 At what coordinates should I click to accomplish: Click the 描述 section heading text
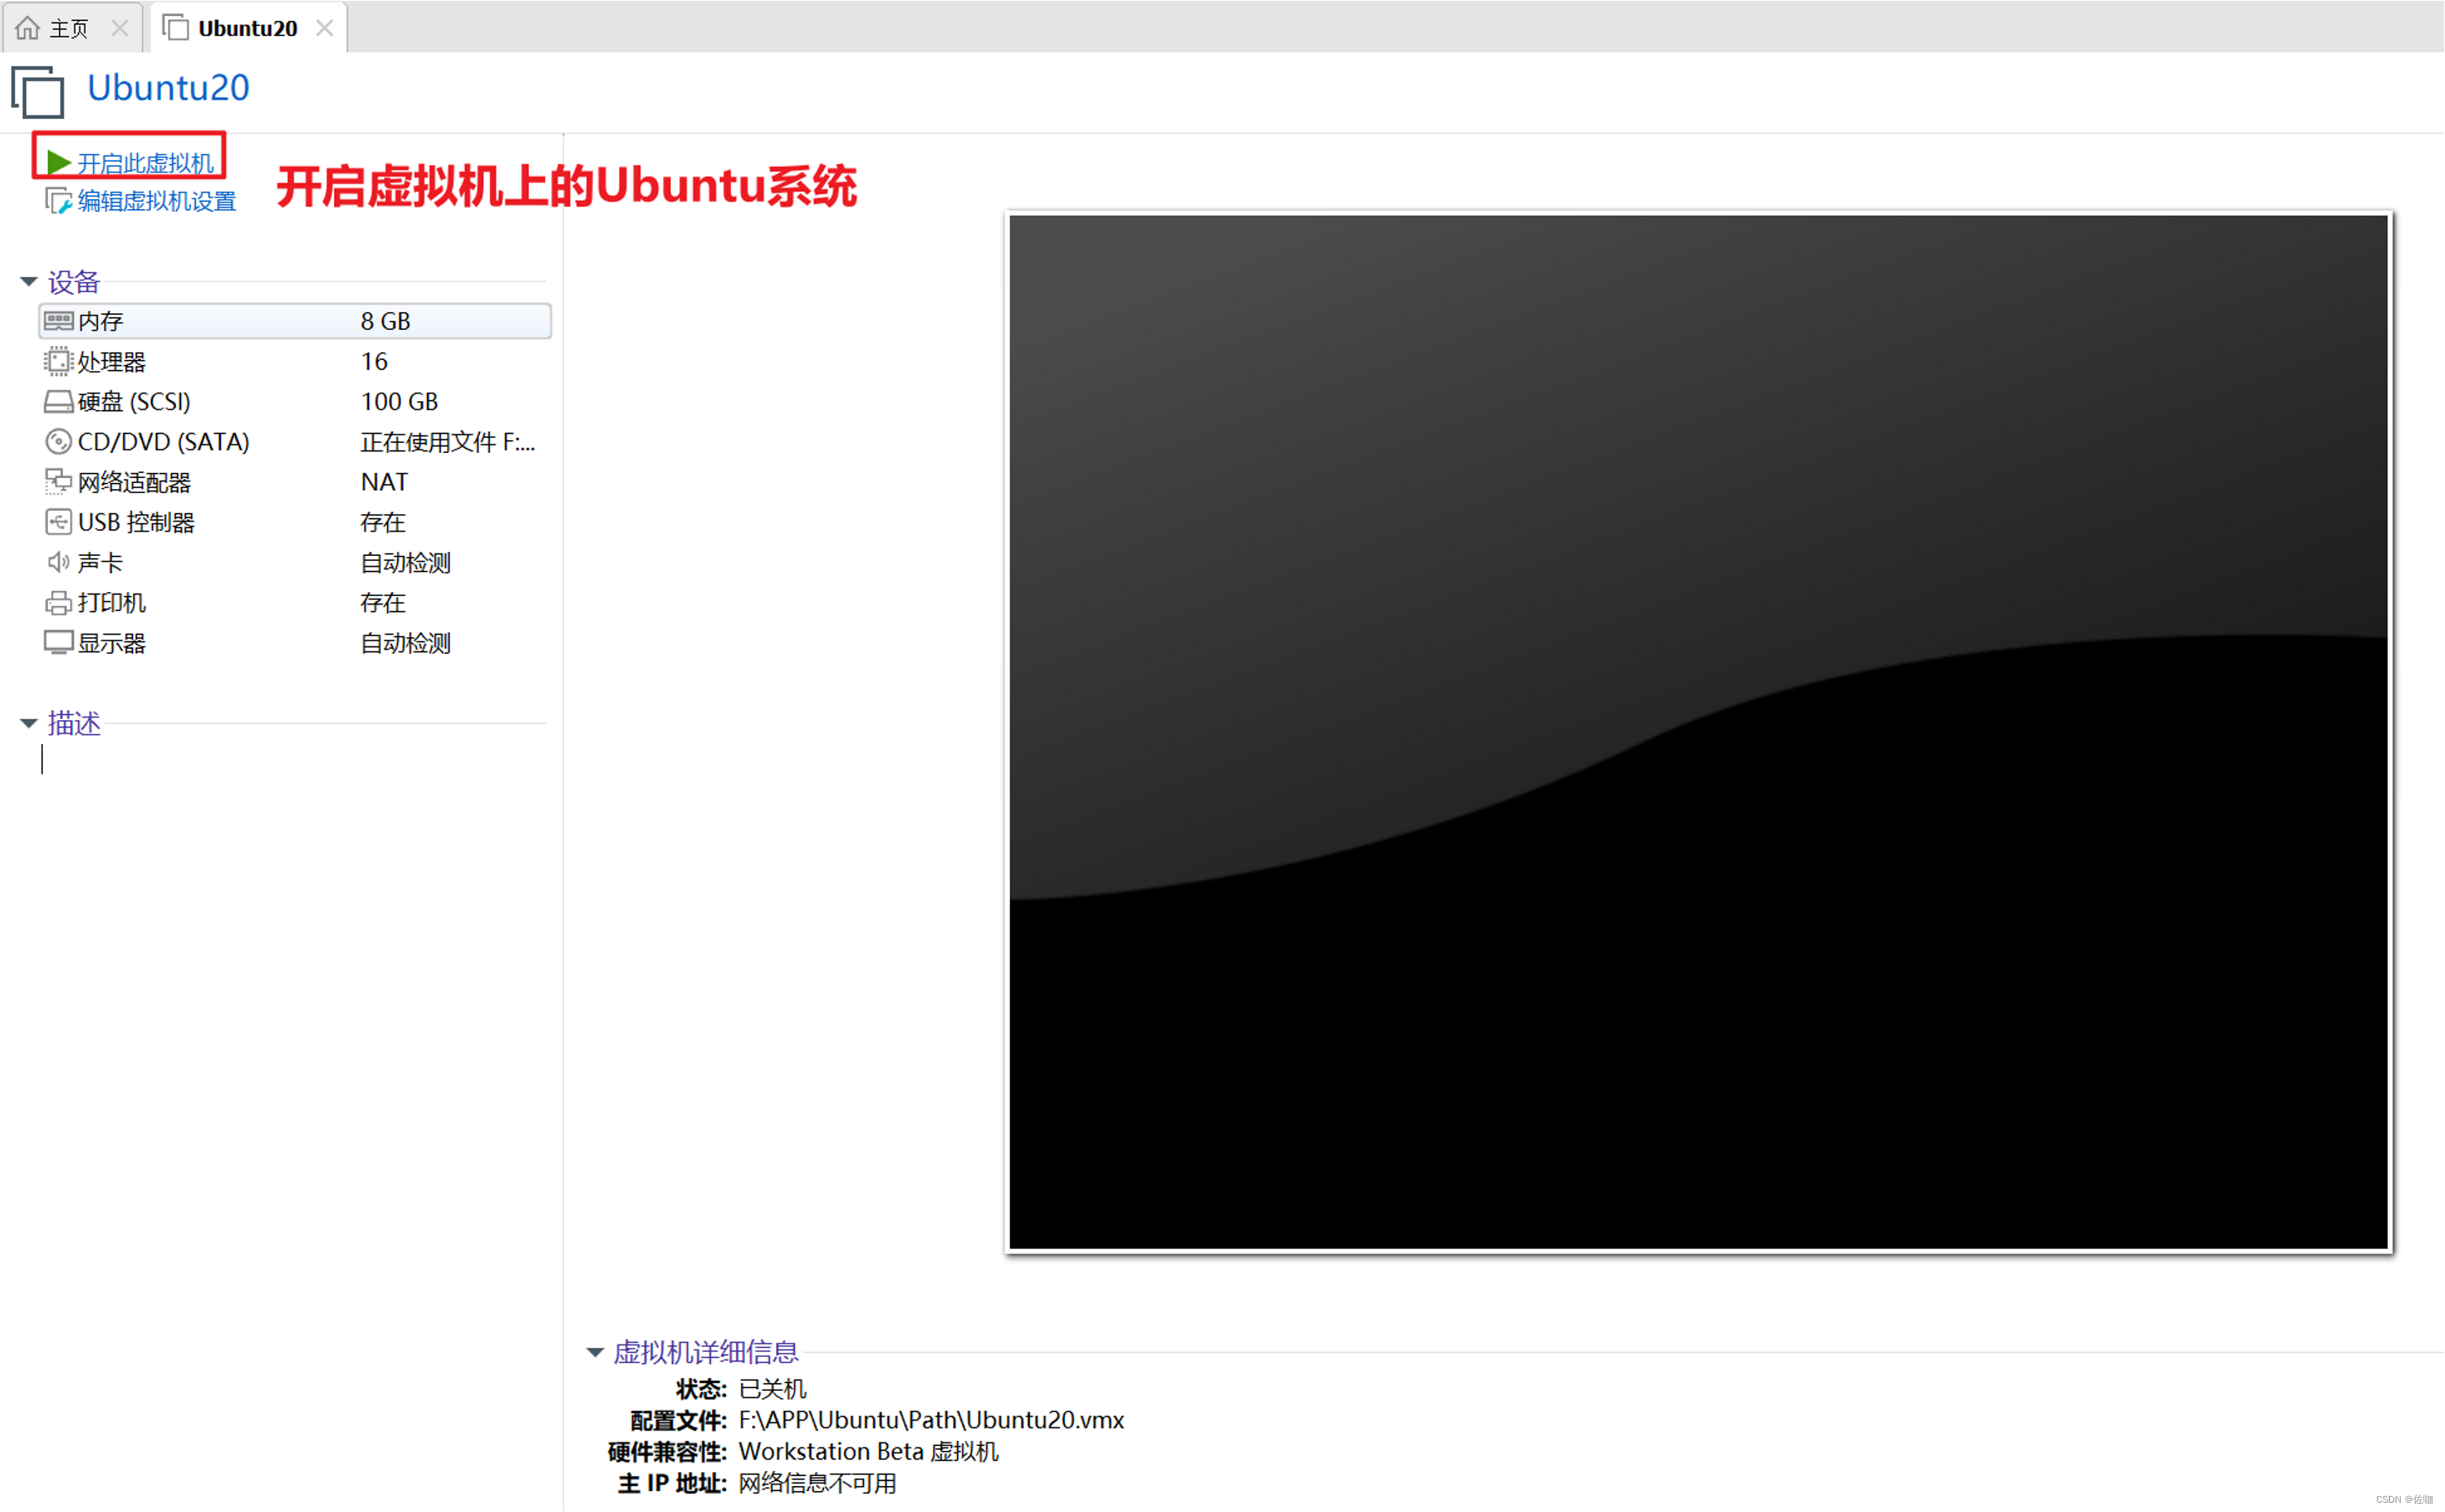coord(74,723)
